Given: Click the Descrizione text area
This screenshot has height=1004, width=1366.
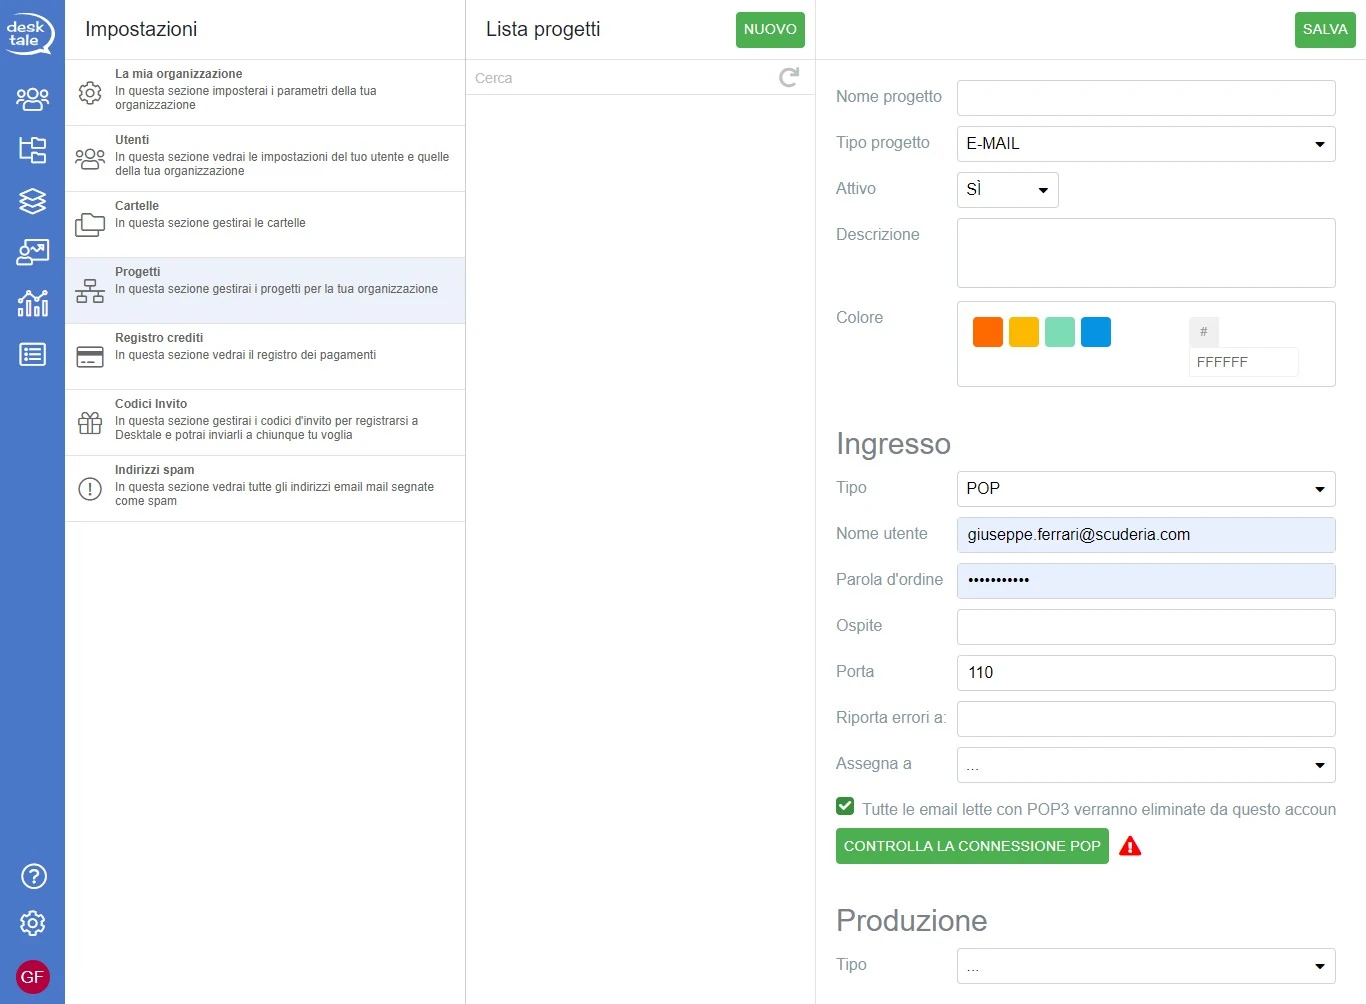Looking at the screenshot, I should pos(1146,253).
